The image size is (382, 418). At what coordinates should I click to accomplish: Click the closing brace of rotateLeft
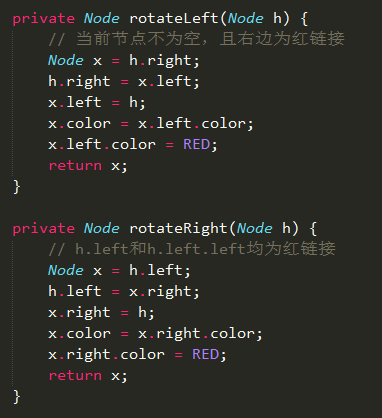coord(17,187)
